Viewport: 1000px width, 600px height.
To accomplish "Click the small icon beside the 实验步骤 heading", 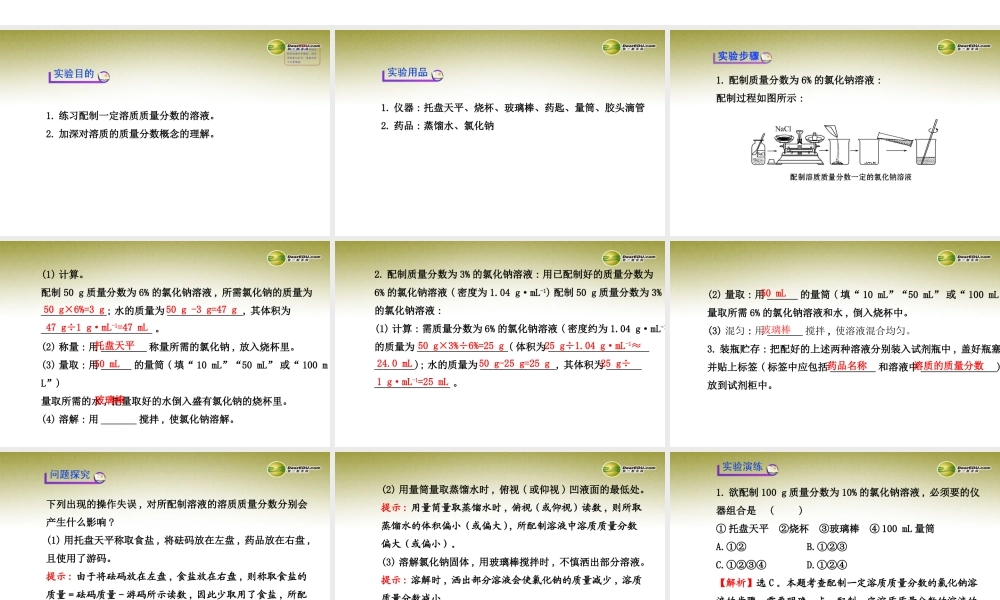I will tap(766, 57).
